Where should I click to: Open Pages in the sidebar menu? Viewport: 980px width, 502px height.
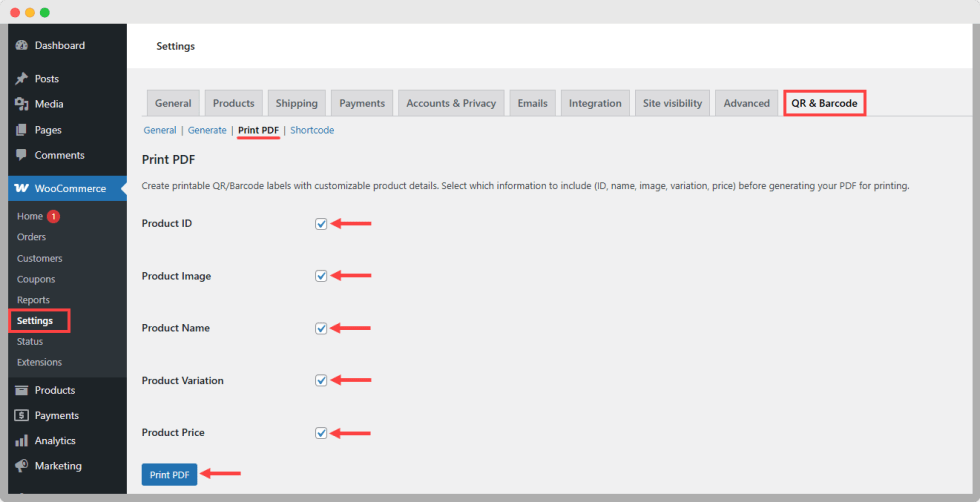pyautogui.click(x=48, y=130)
